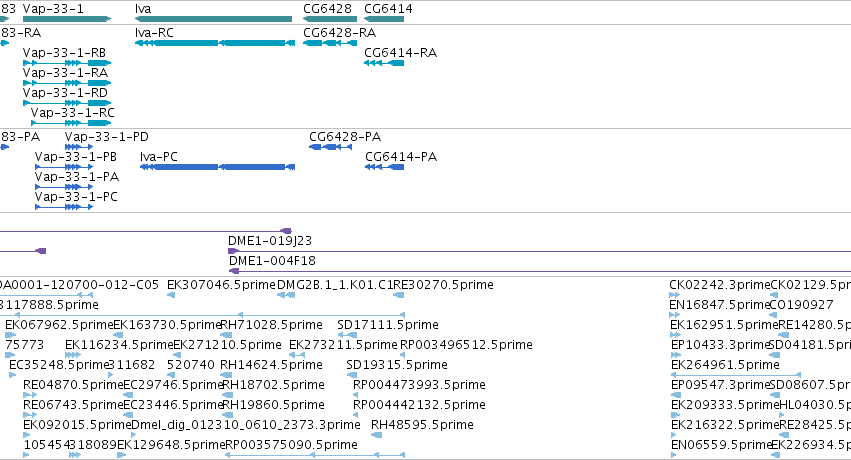Viewport: 851px width, 460px height.
Task: Select the SD17111.5prime EST label
Action: coord(388,325)
